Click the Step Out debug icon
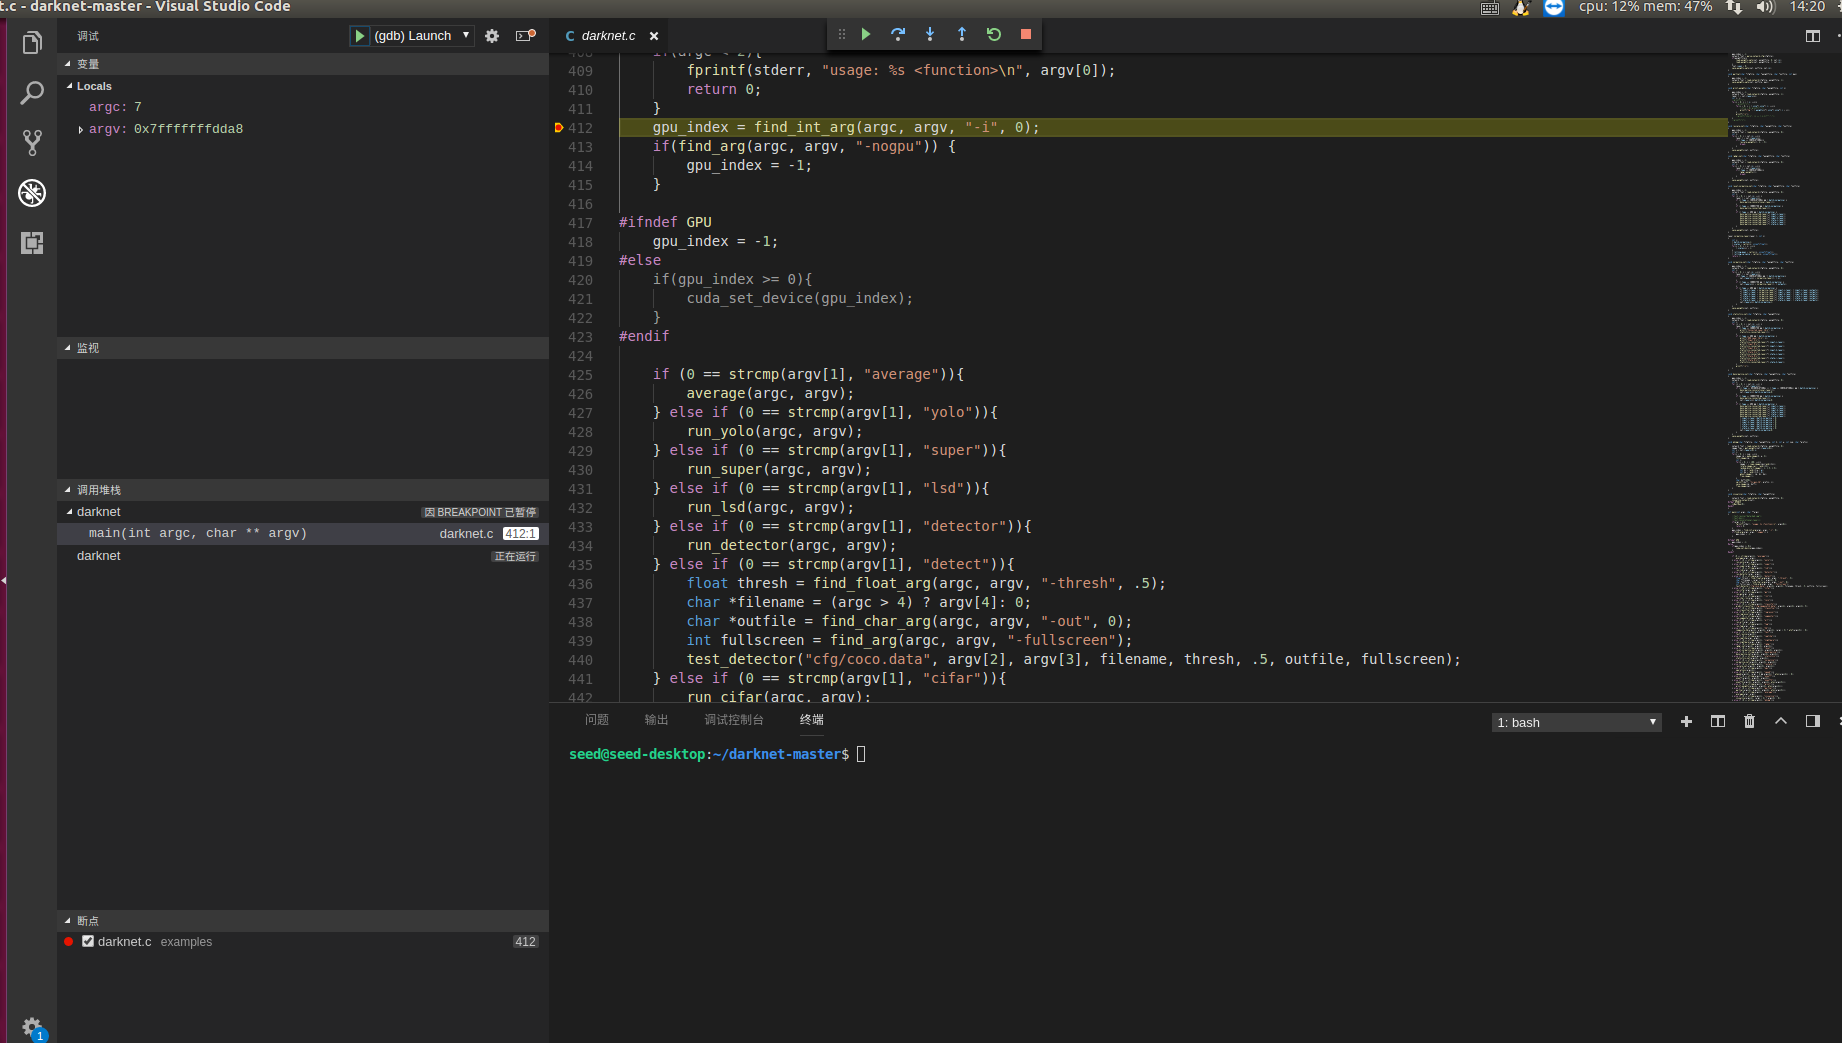The height and width of the screenshot is (1043, 1842). point(962,34)
